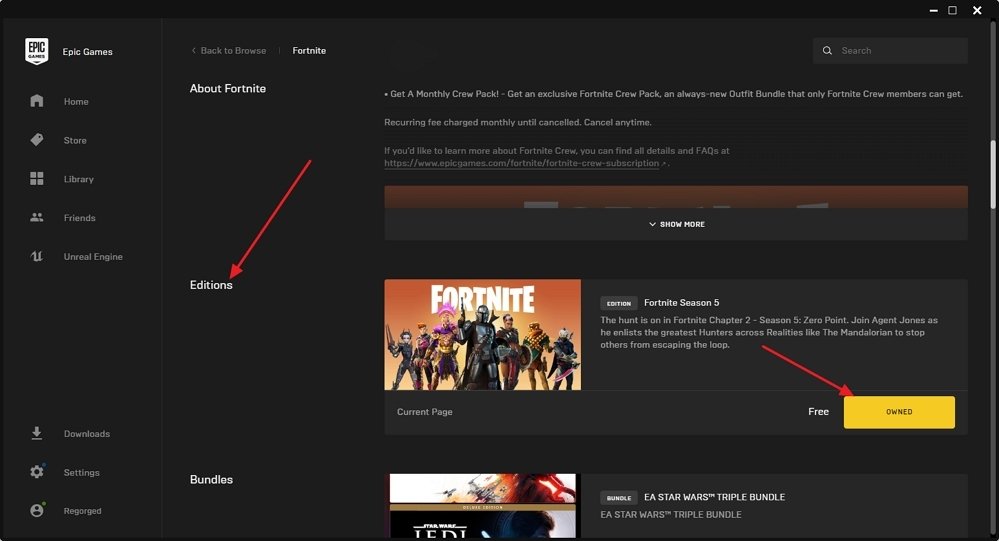The width and height of the screenshot is (999, 541).
Task: Click the Editions section heading
Action: point(211,285)
